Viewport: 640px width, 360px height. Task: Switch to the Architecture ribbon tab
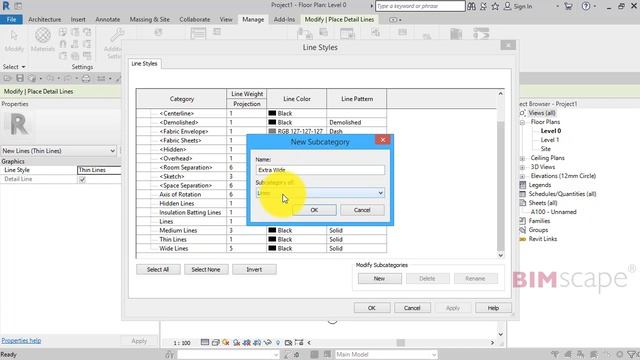[x=44, y=19]
